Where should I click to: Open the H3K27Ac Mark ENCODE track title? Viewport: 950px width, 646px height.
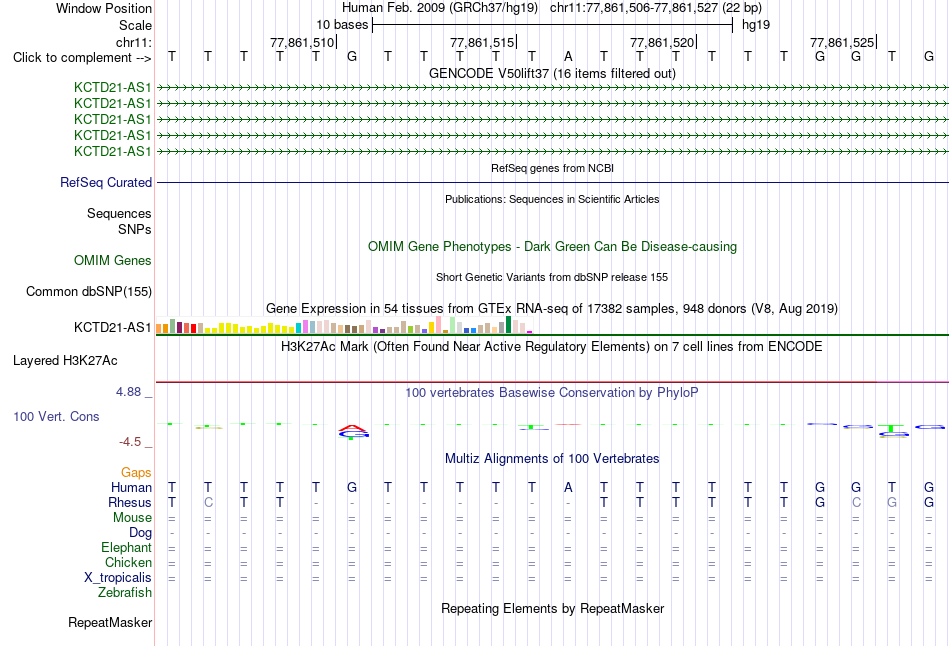click(552, 347)
